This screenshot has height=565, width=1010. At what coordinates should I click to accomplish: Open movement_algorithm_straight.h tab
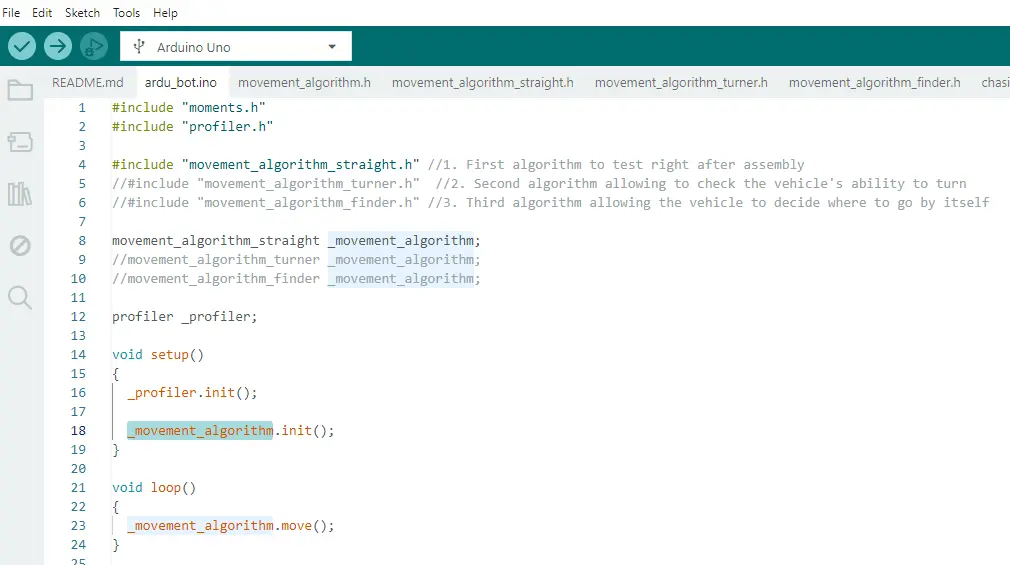(x=482, y=82)
